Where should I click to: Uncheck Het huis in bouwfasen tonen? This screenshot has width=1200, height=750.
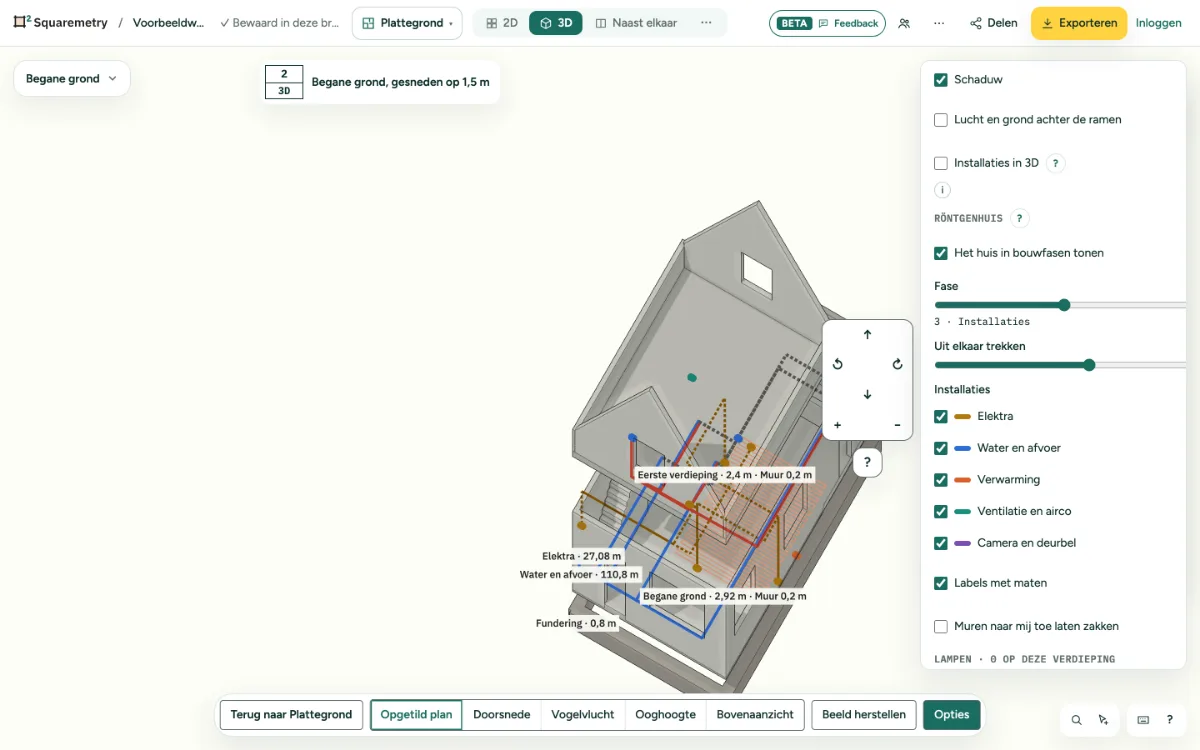click(x=941, y=253)
